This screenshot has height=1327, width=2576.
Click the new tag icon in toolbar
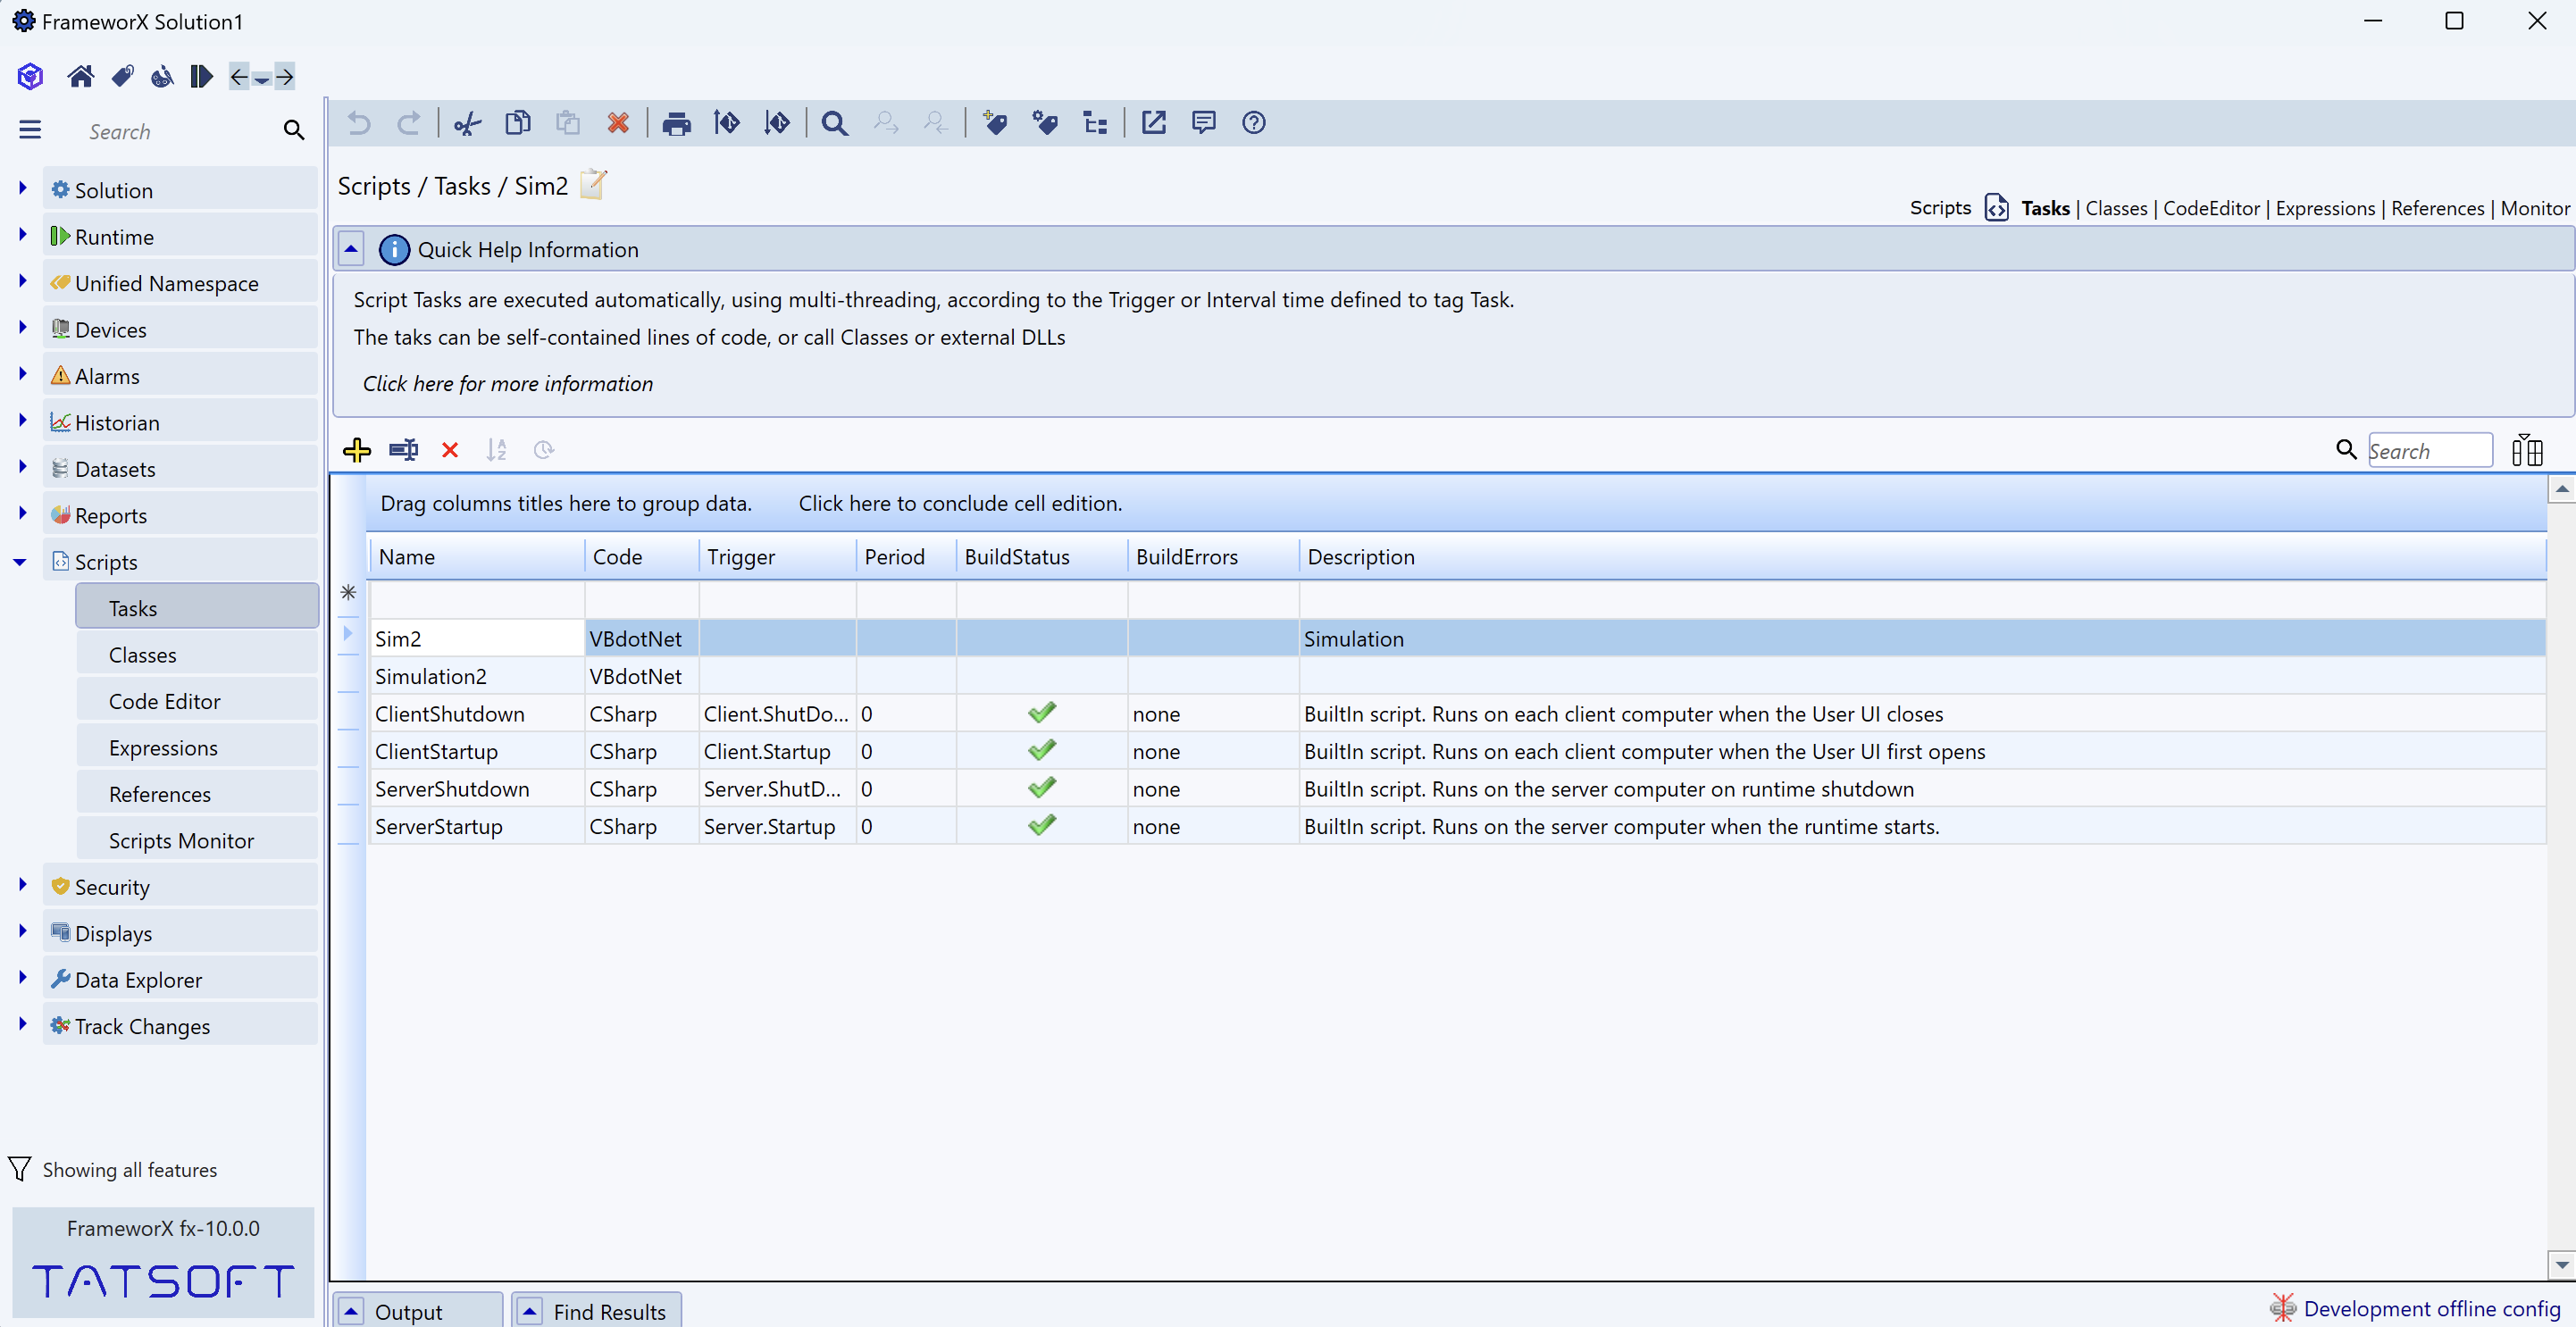pos(994,123)
